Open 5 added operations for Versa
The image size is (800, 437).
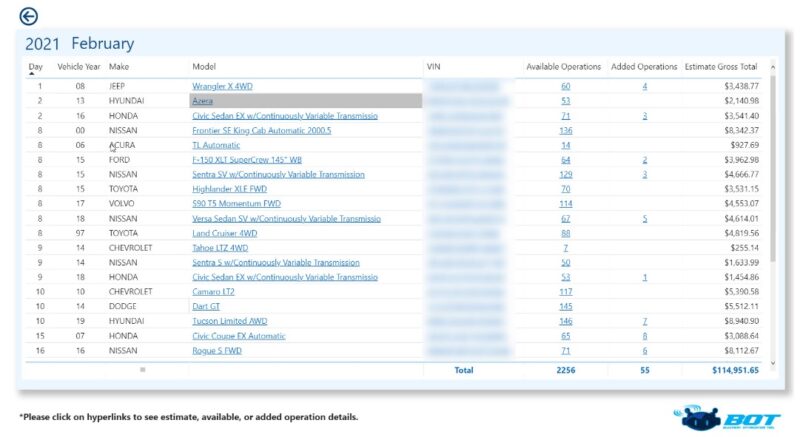click(644, 218)
